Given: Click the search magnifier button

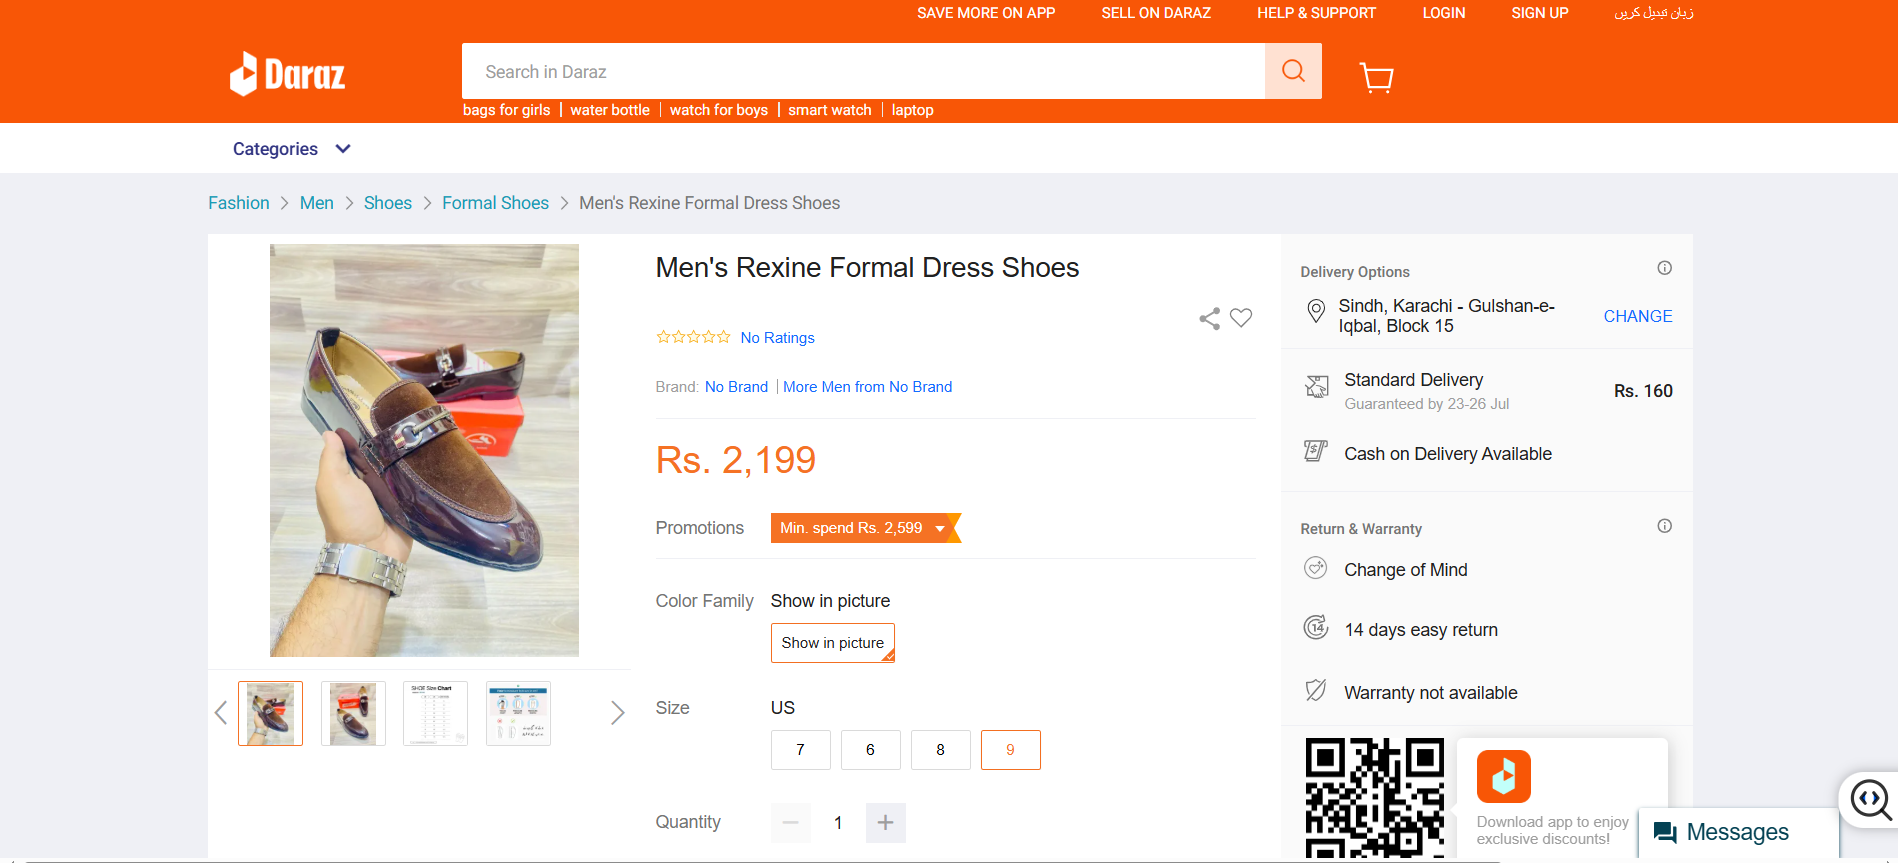Looking at the screenshot, I should [1293, 71].
